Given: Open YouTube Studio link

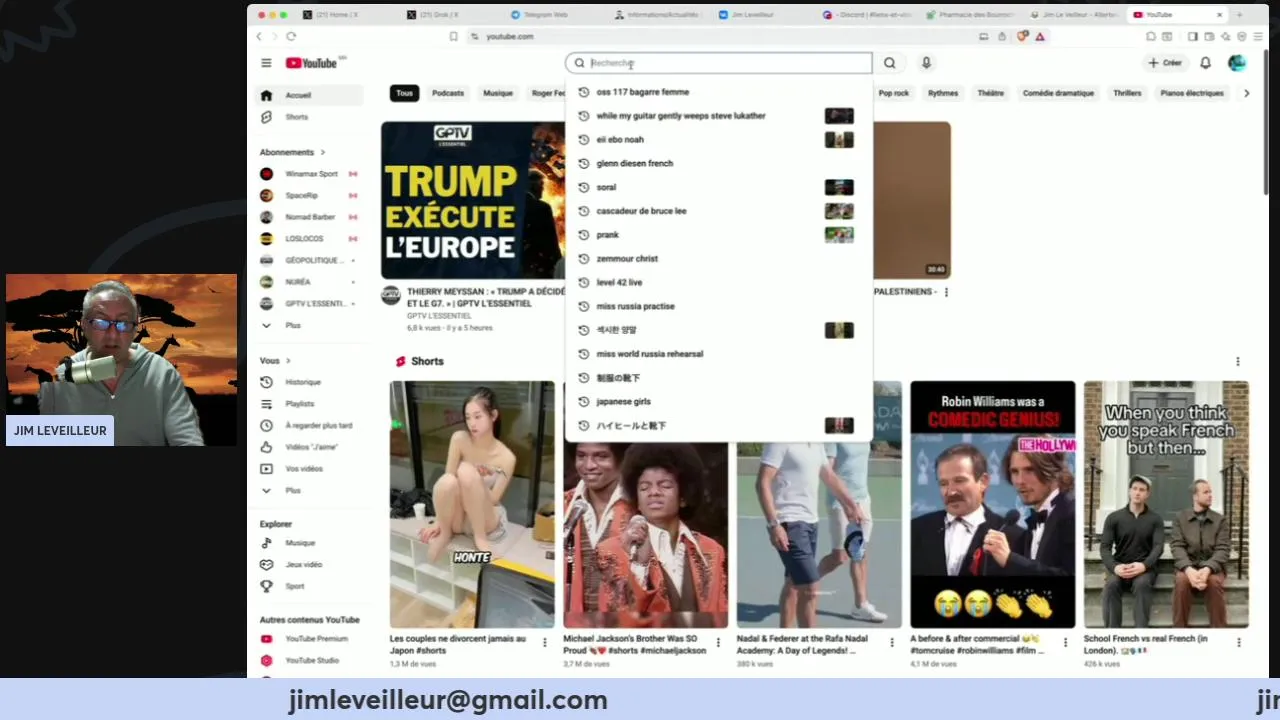Looking at the screenshot, I should pos(310,661).
